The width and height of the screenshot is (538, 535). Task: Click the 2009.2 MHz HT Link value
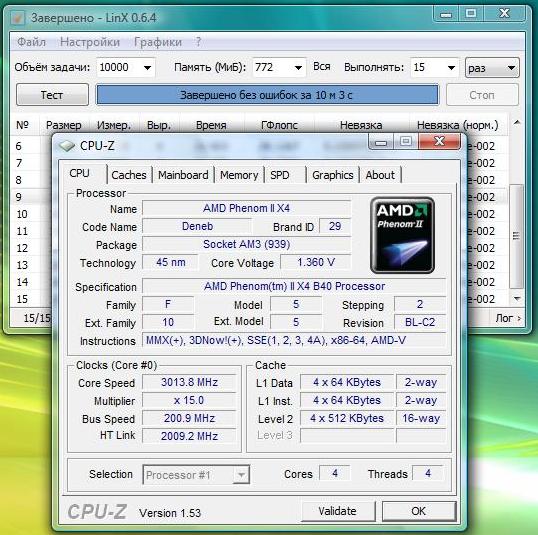pyautogui.click(x=189, y=436)
